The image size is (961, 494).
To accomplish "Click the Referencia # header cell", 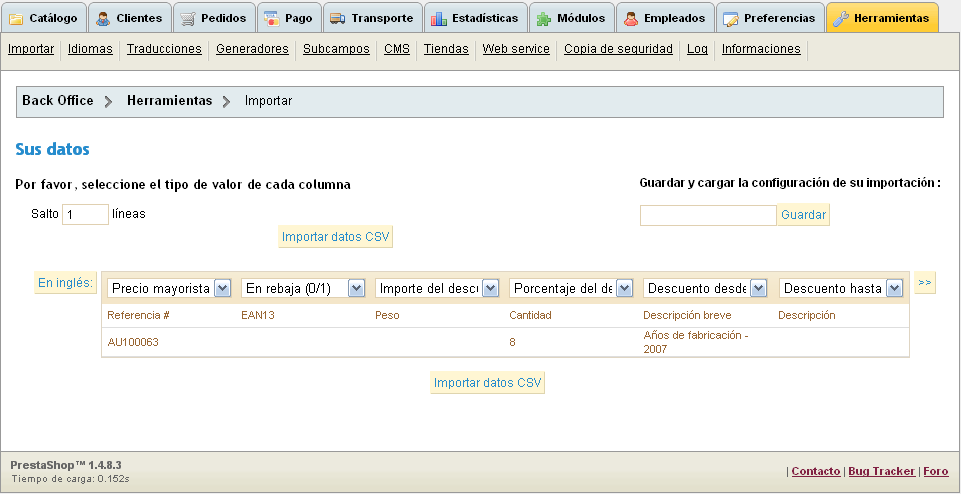I will click(139, 316).
